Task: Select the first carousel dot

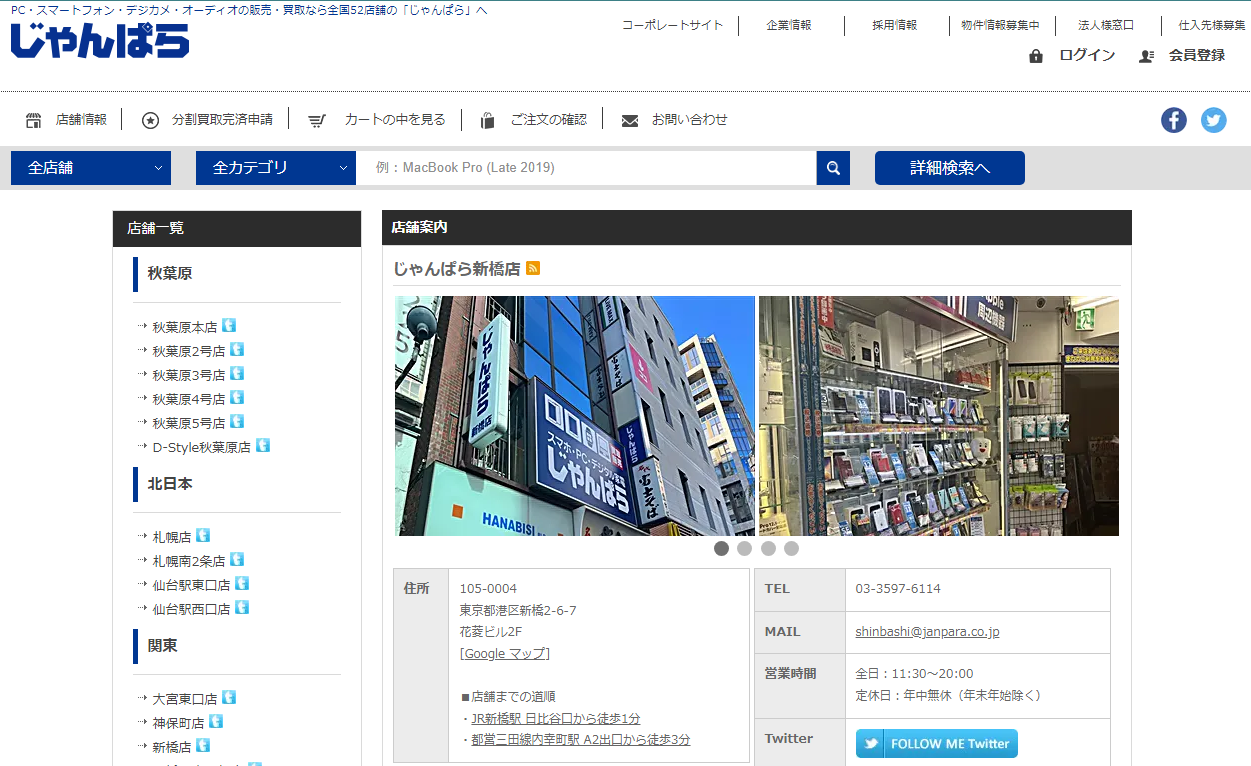Action: pyautogui.click(x=721, y=548)
